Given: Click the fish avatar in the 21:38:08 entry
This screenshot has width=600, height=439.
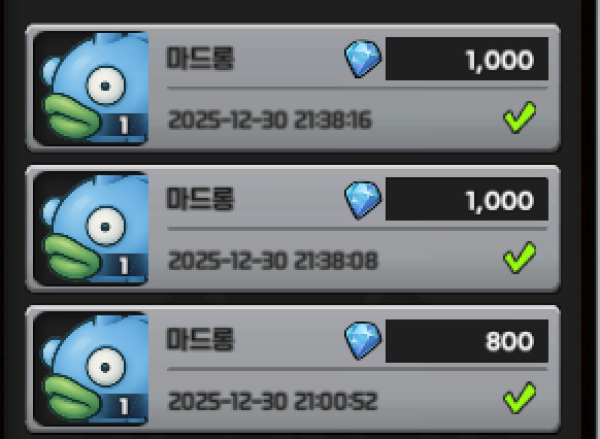Looking at the screenshot, I should click(91, 229).
